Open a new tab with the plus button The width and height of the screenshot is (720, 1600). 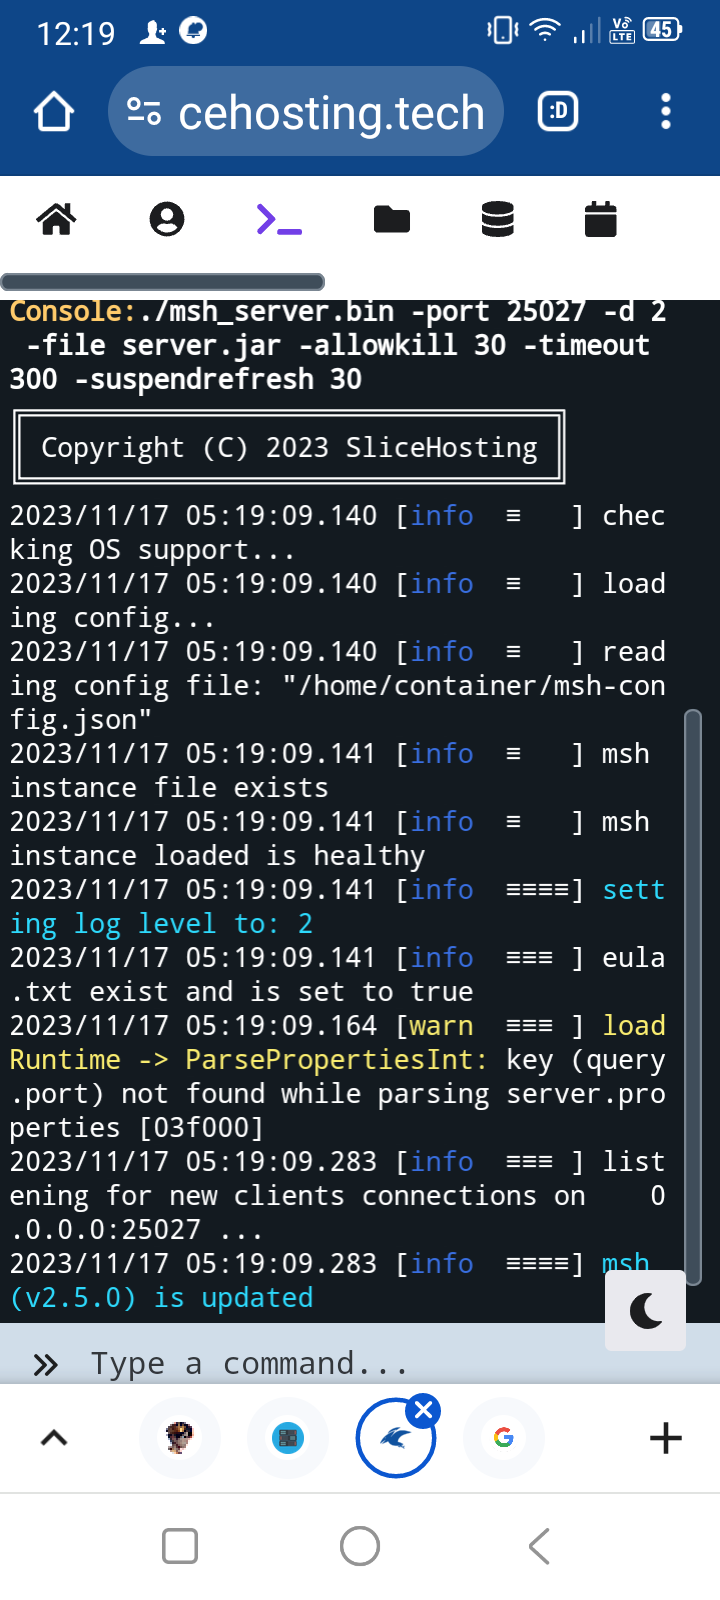tap(666, 1438)
